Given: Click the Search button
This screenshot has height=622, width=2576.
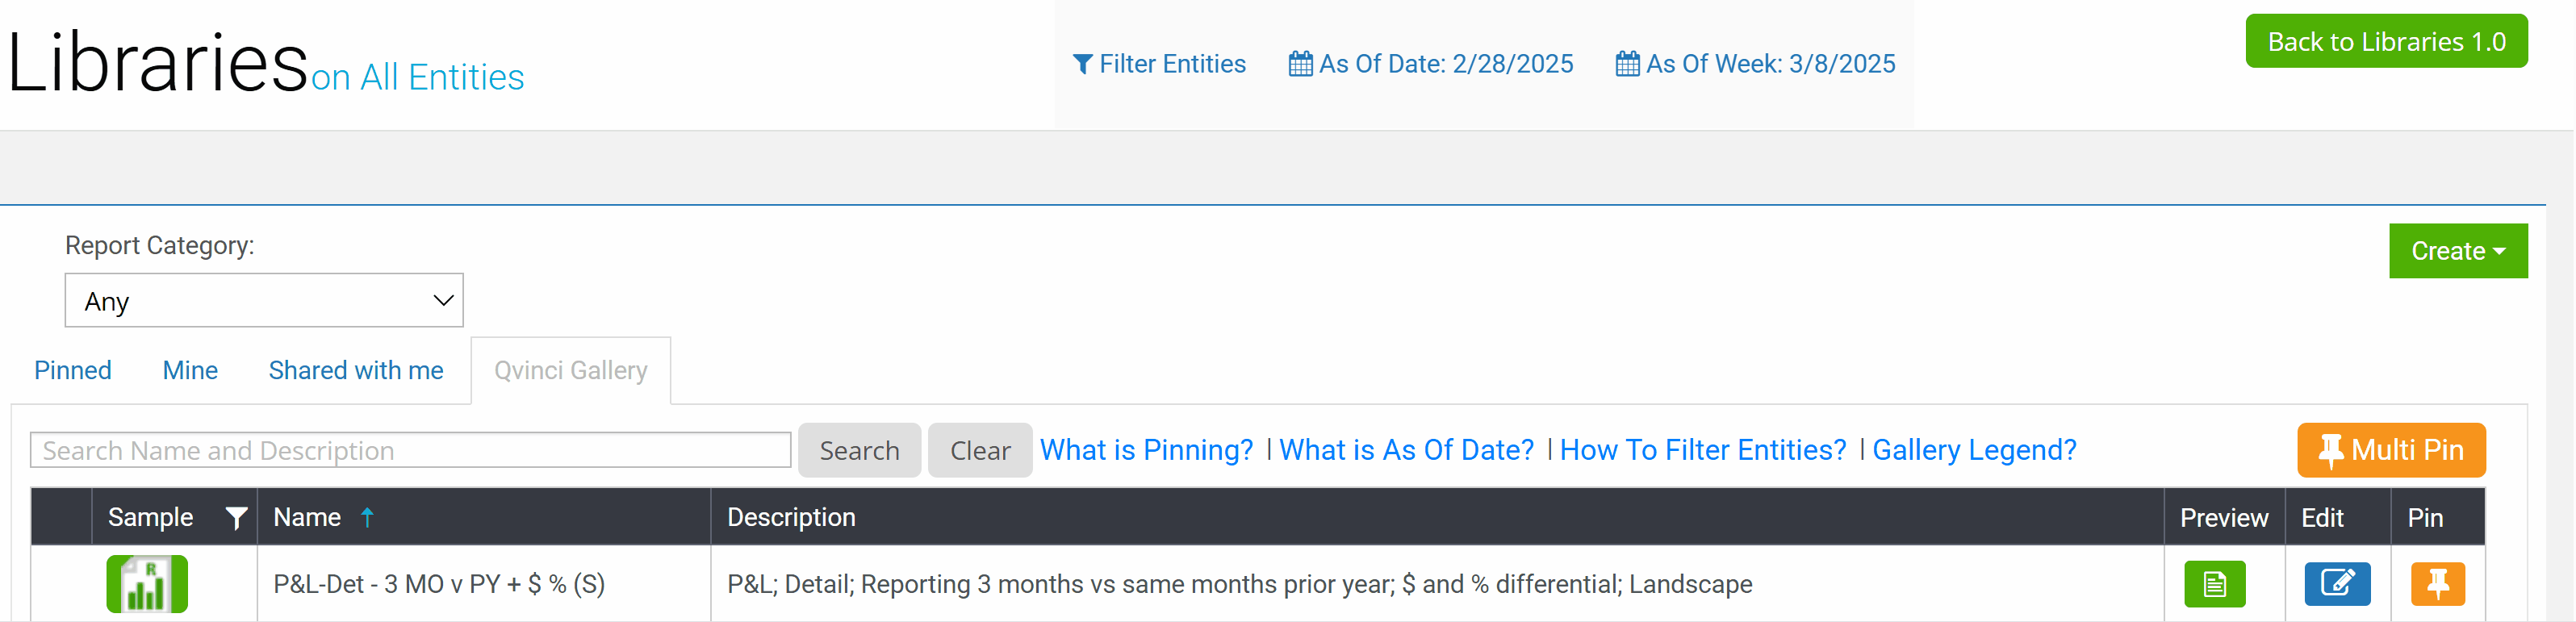Looking at the screenshot, I should pyautogui.click(x=859, y=451).
